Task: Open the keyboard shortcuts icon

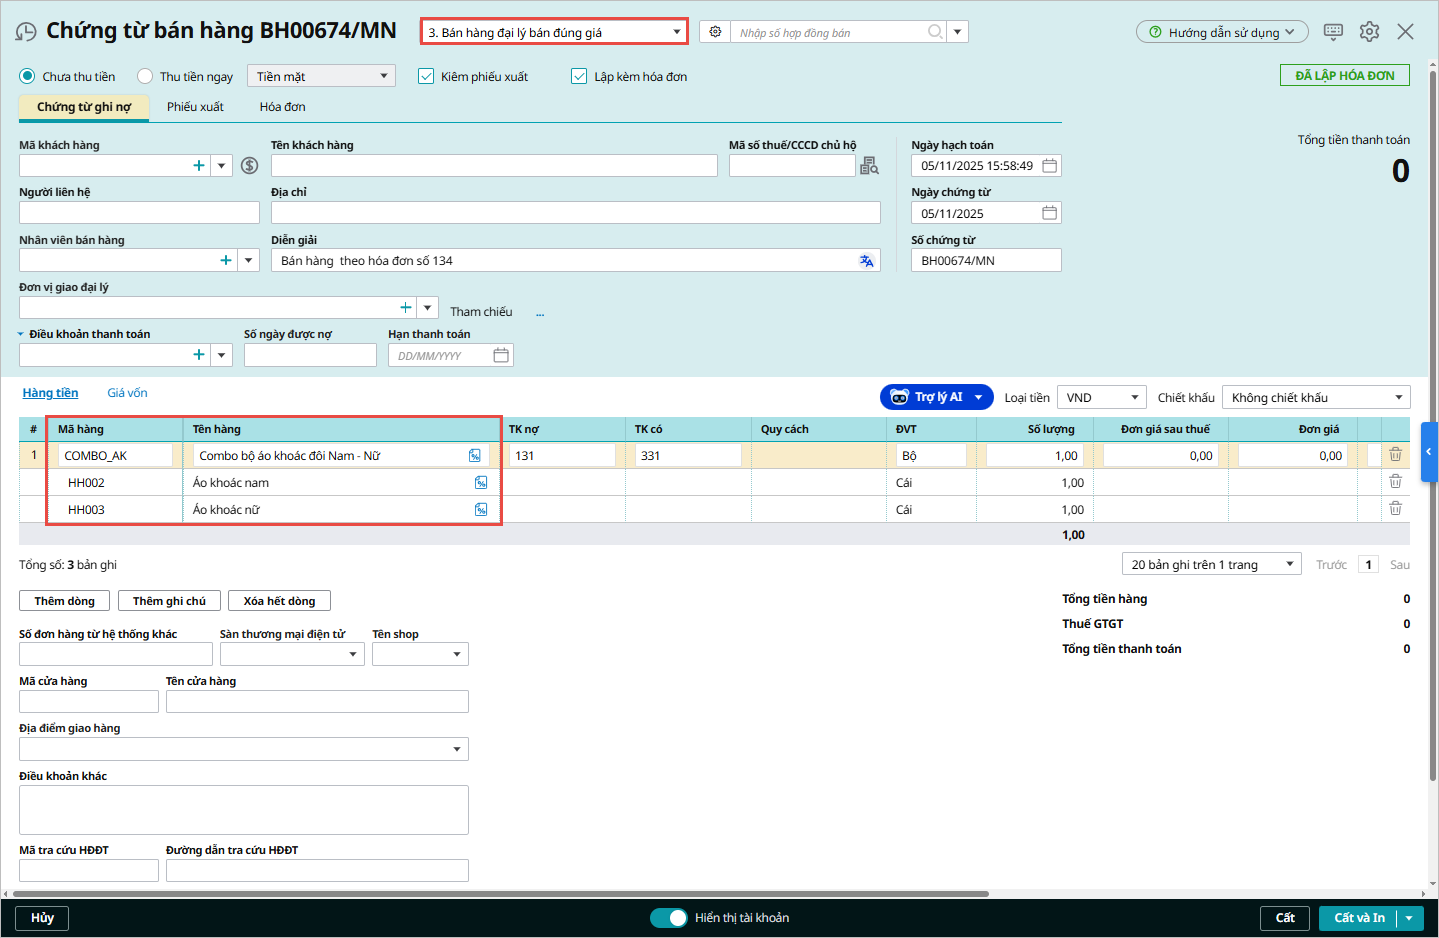Action: 1333,32
